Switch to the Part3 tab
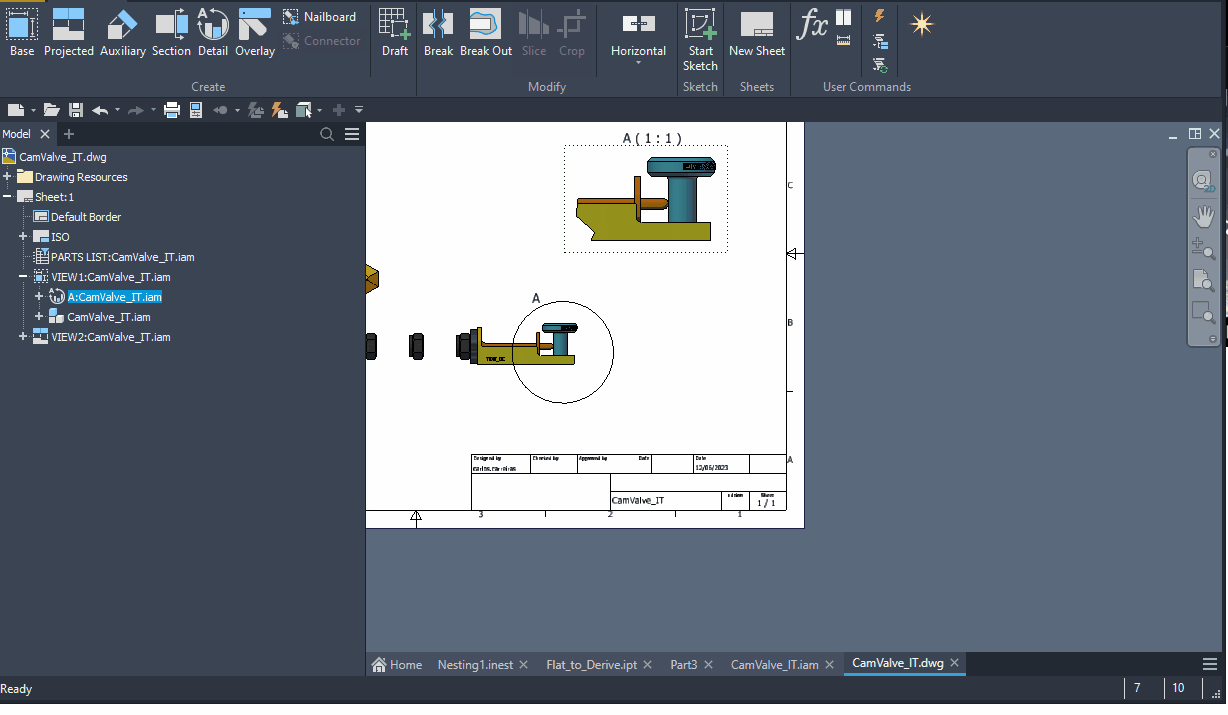 (685, 663)
